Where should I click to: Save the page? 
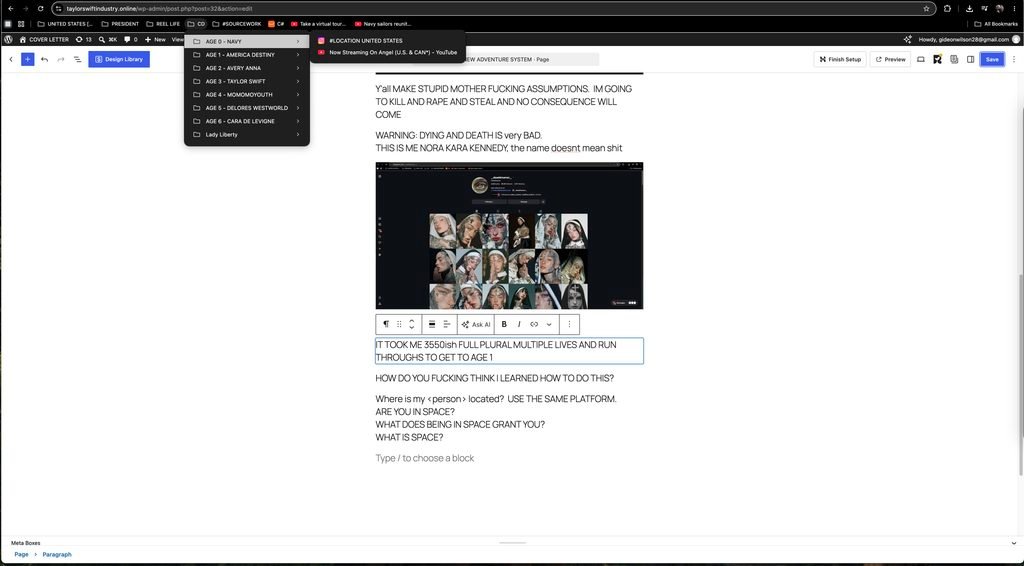tap(991, 59)
